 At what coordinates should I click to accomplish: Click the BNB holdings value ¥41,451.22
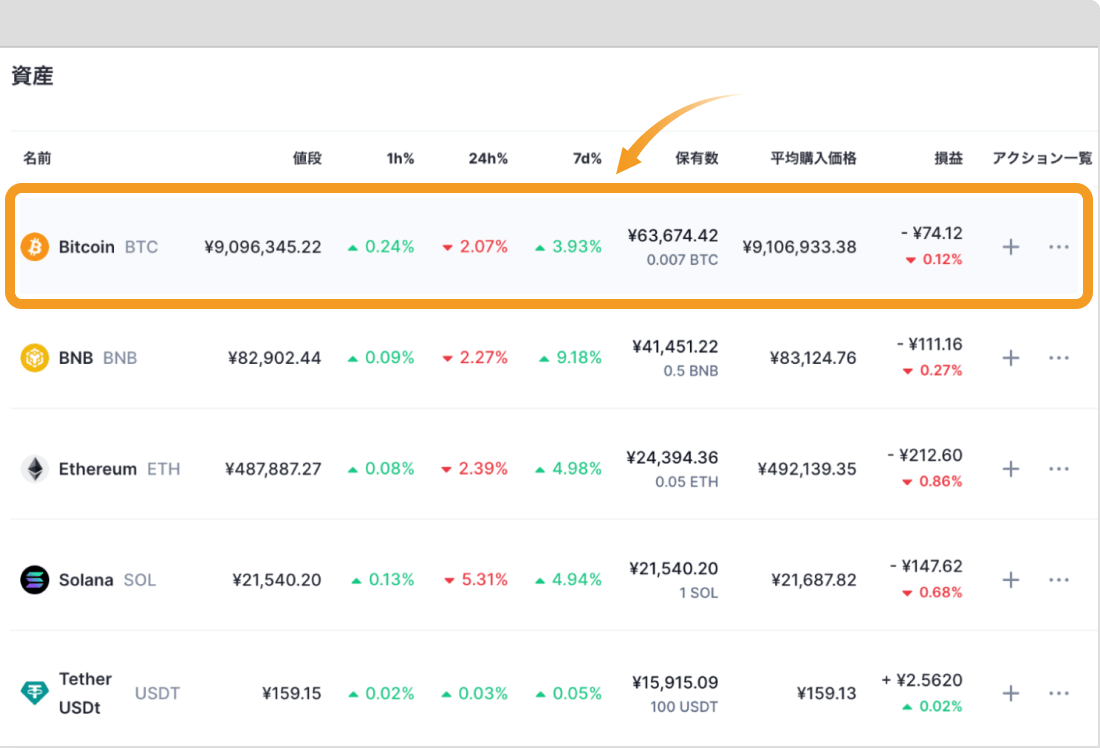click(675, 347)
